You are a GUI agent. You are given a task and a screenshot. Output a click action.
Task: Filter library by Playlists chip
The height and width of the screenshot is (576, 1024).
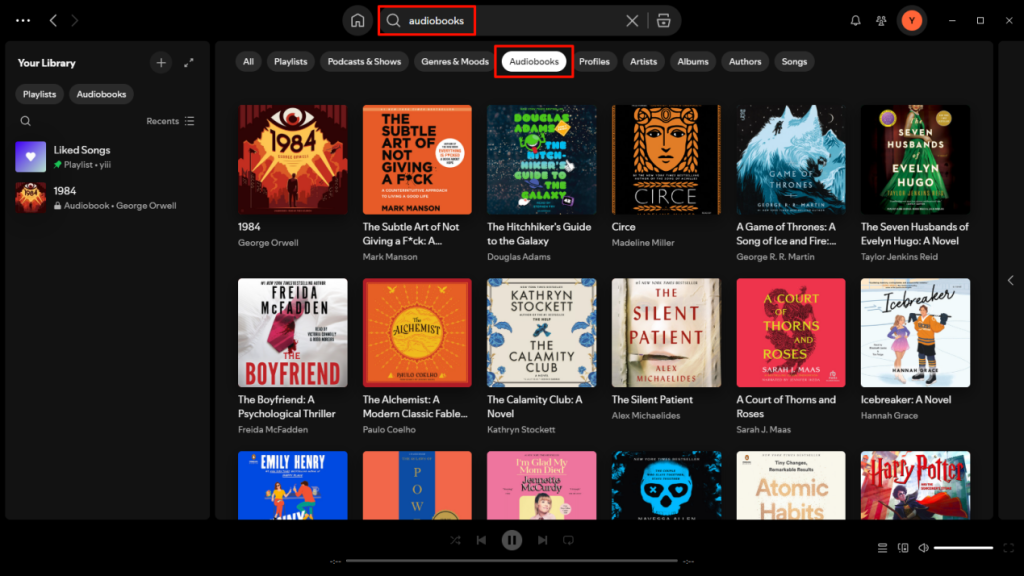click(40, 94)
